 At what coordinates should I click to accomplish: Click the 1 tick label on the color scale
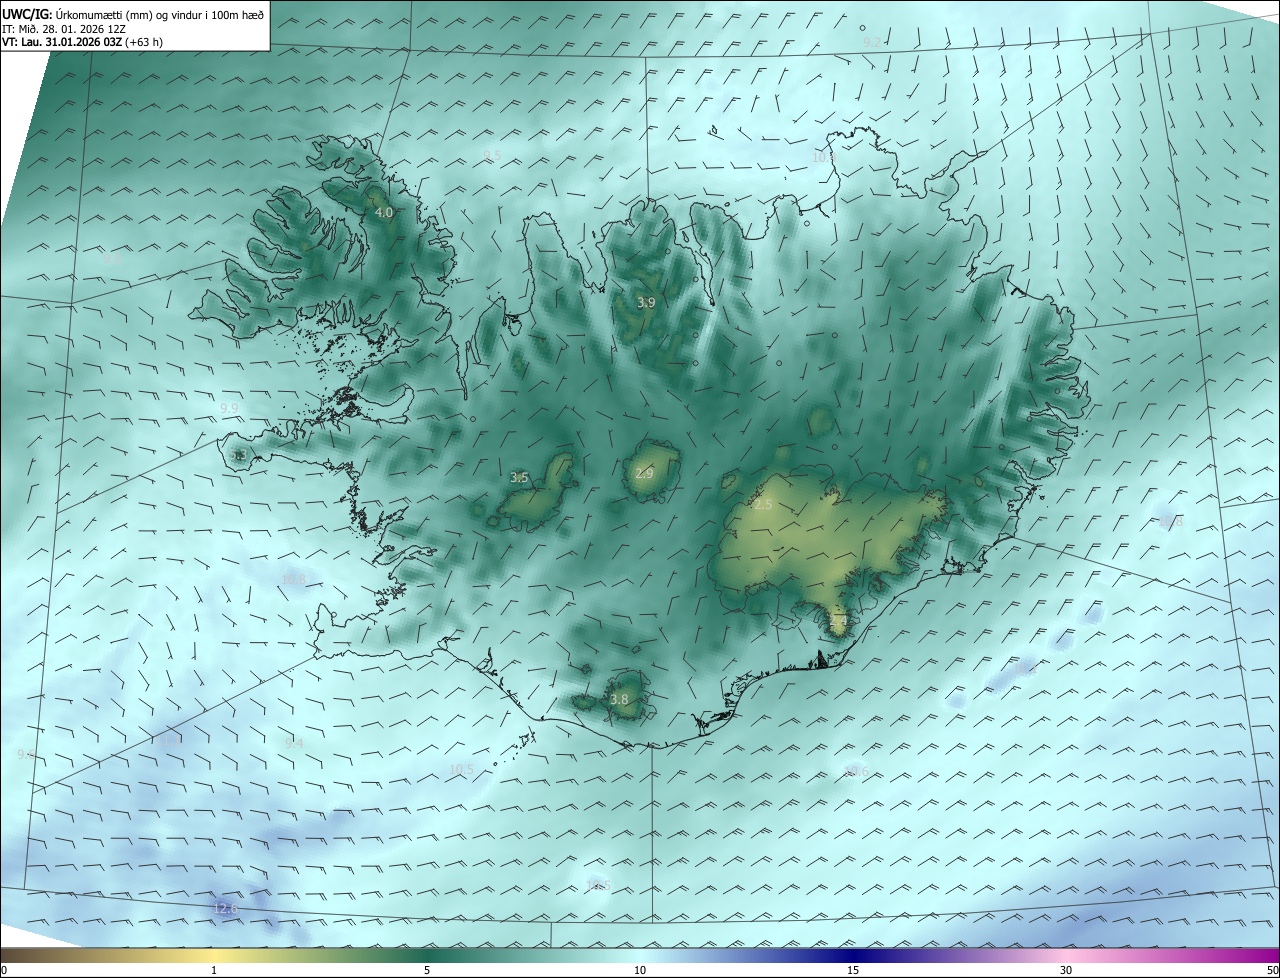214,970
